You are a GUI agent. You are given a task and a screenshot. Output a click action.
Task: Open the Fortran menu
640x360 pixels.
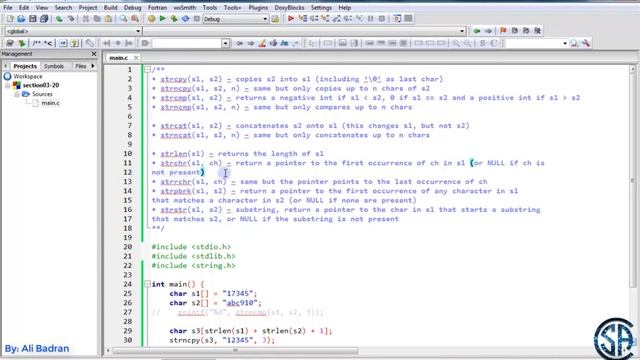[x=157, y=7]
